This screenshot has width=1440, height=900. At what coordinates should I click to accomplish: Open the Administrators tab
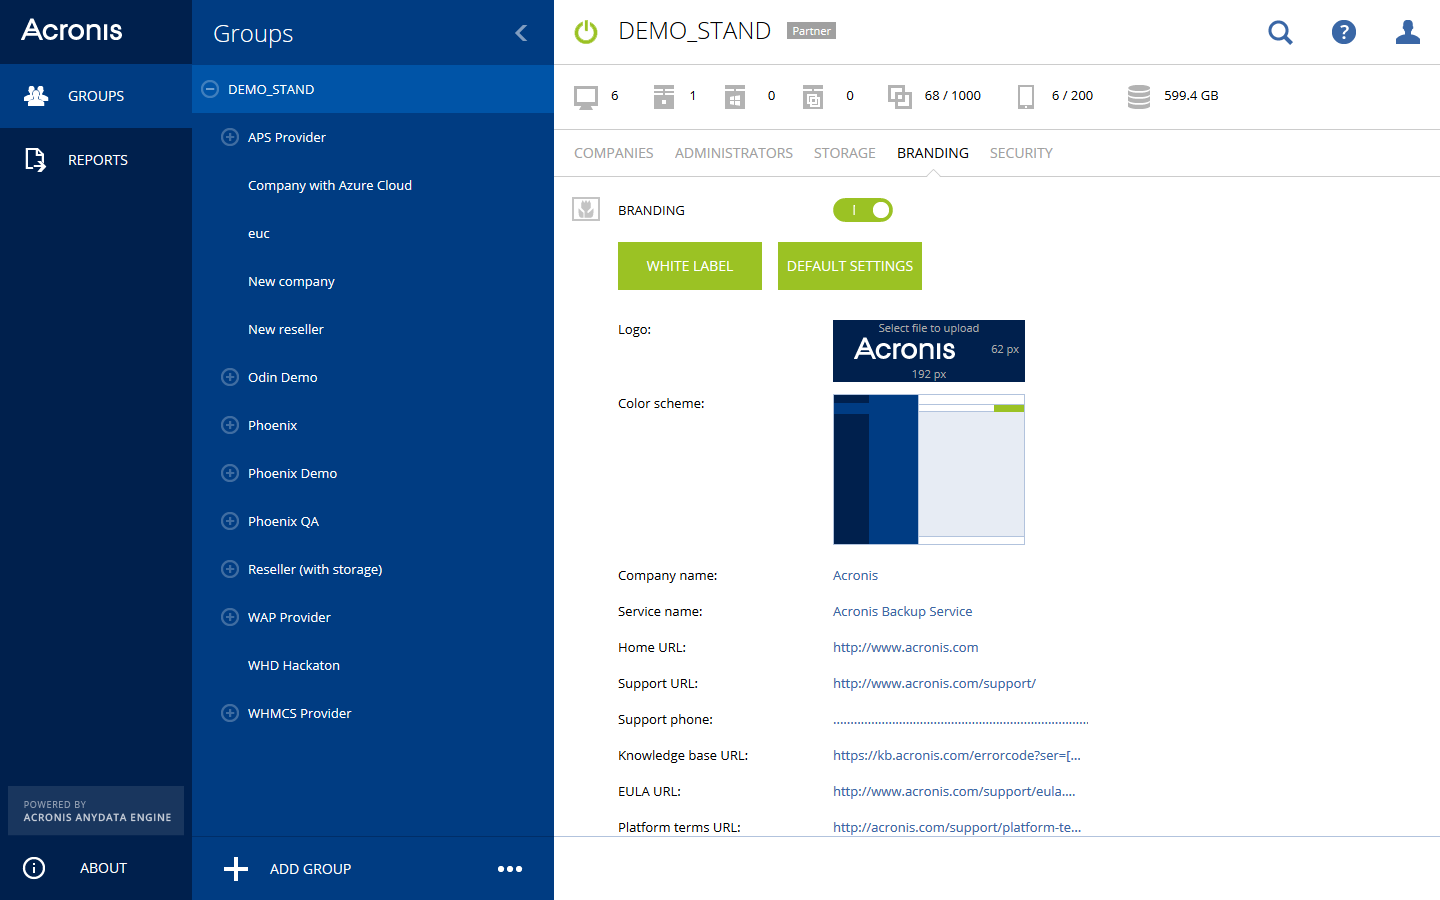coord(733,153)
